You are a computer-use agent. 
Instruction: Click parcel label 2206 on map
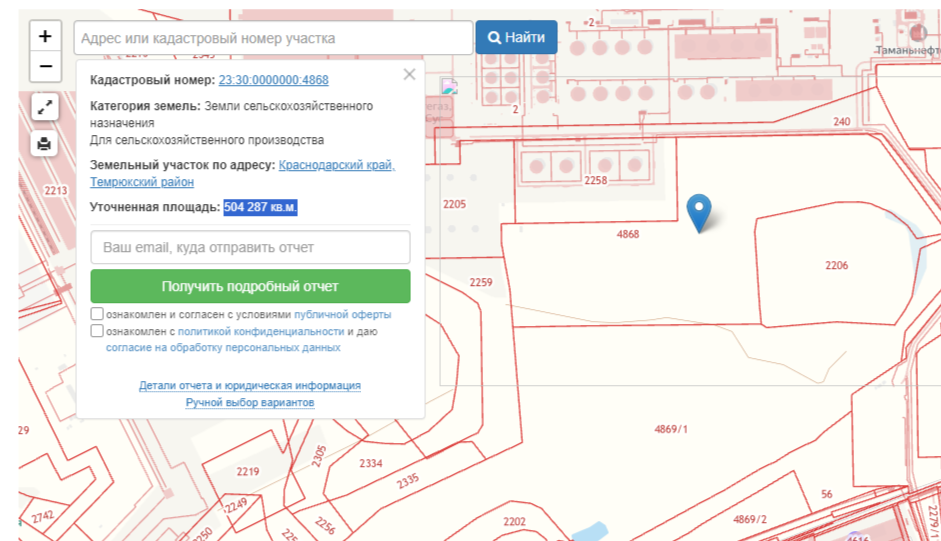click(x=837, y=265)
